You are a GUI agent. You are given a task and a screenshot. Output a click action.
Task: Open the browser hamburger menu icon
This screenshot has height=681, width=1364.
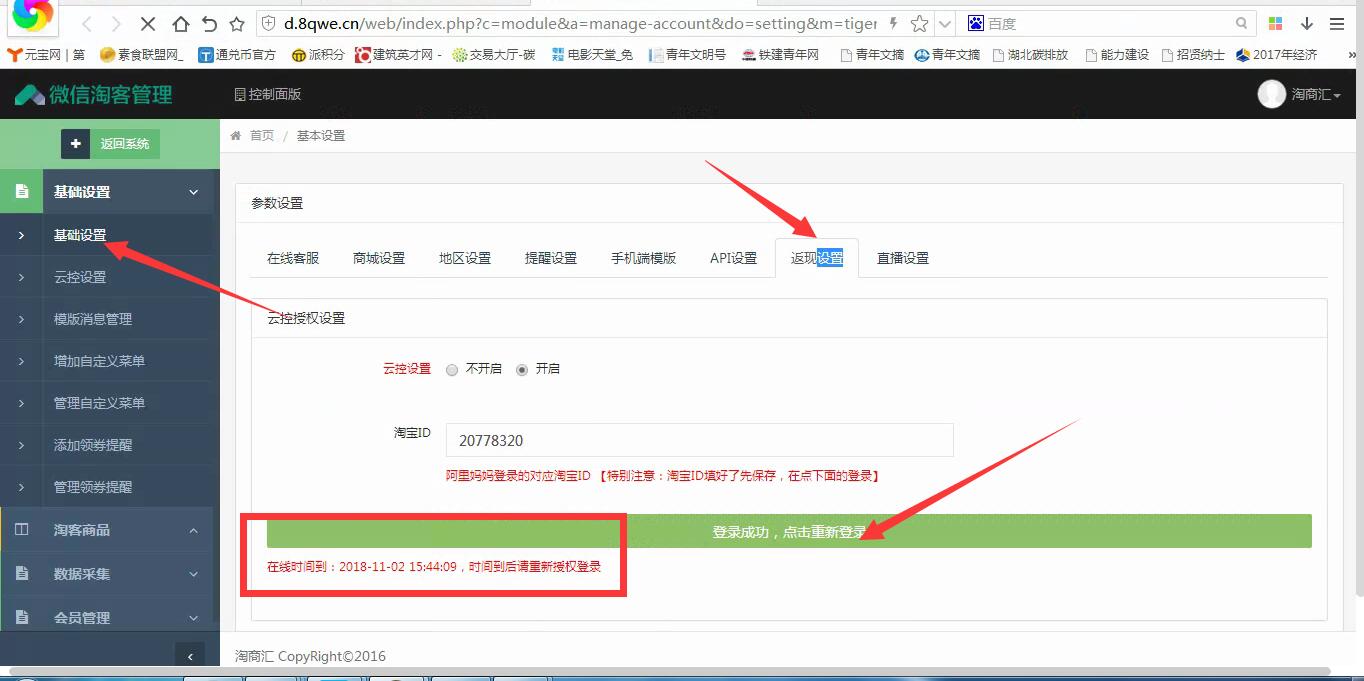tap(1337, 24)
